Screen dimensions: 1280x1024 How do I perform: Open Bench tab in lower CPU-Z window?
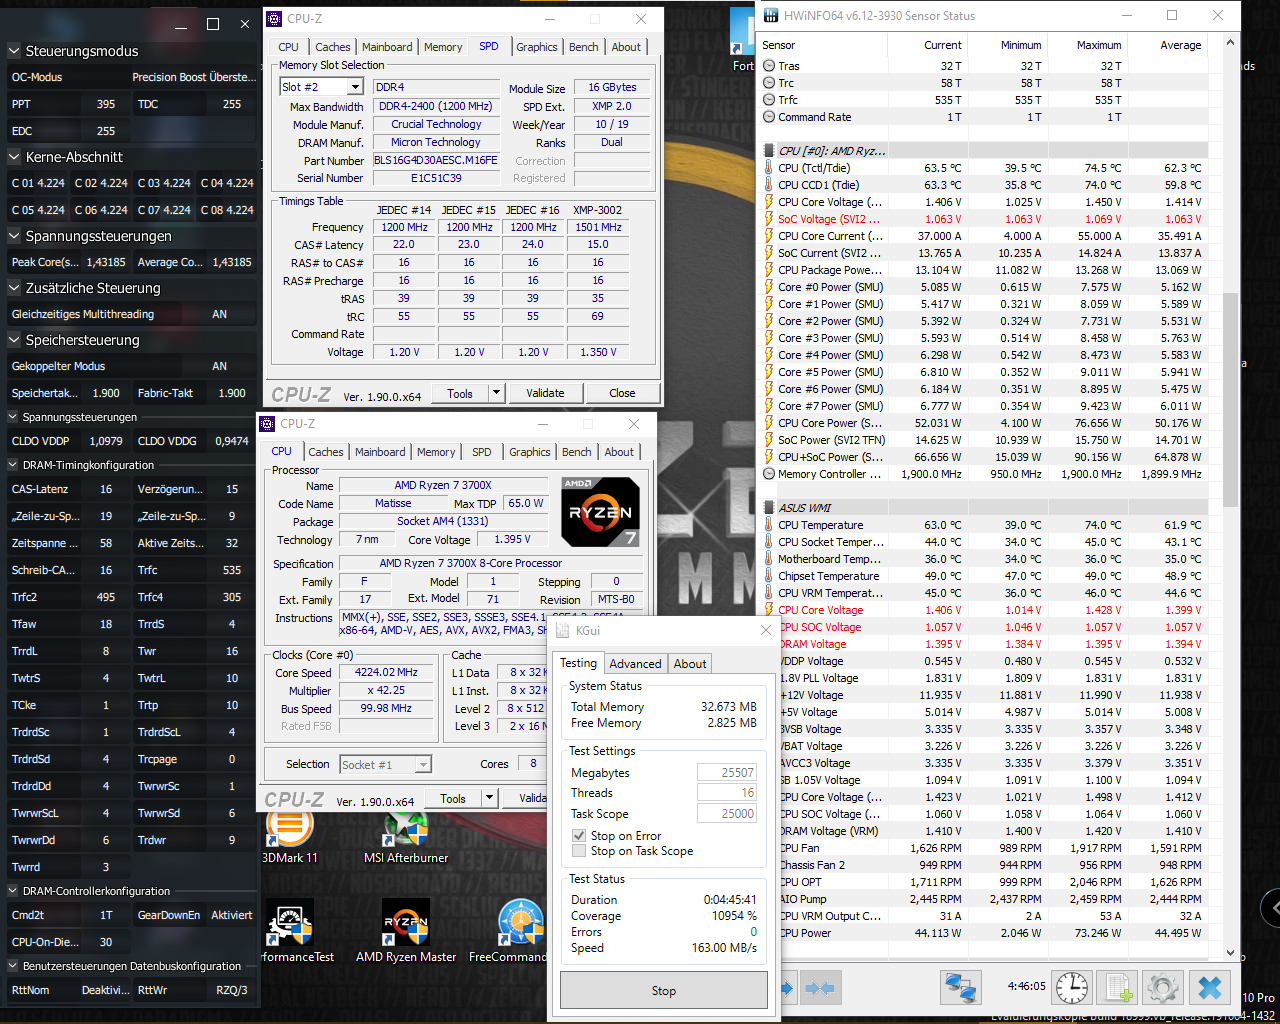(x=577, y=452)
